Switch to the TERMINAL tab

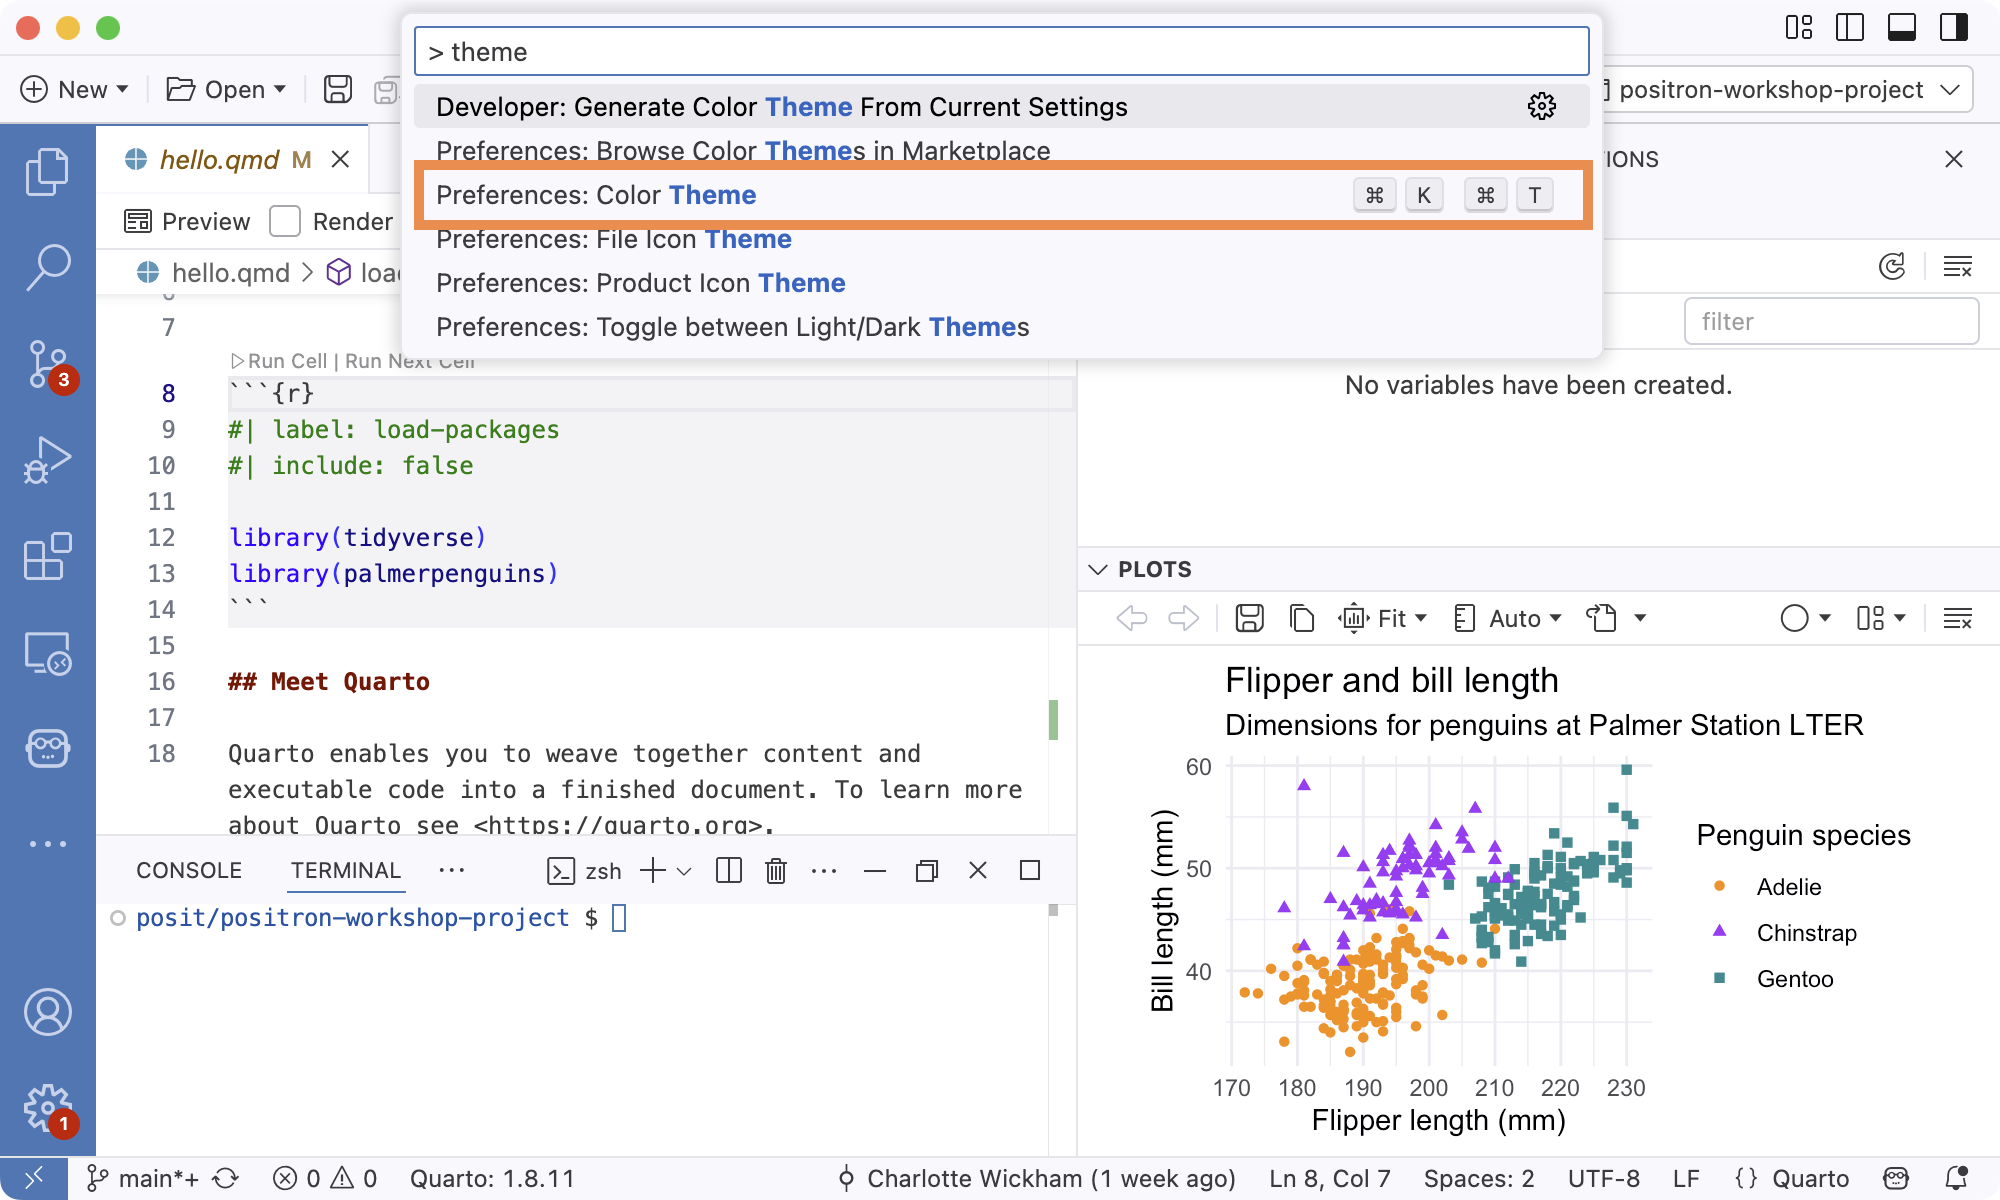346,870
